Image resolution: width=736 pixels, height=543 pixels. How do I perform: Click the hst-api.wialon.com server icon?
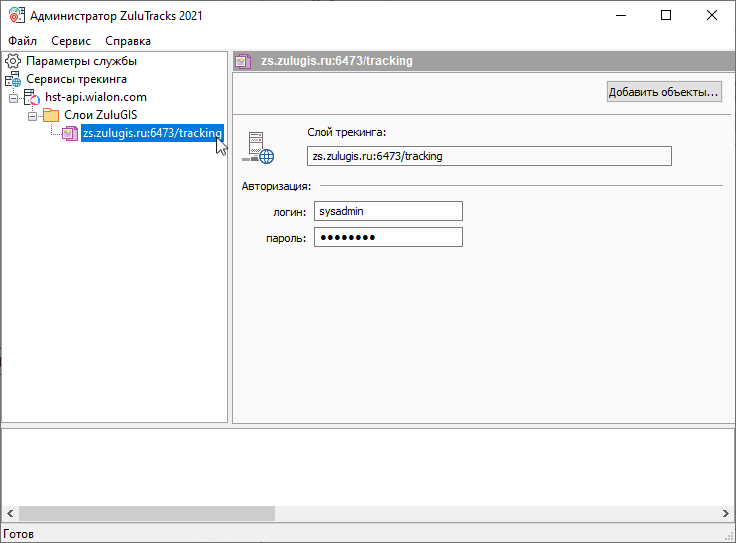coord(32,97)
